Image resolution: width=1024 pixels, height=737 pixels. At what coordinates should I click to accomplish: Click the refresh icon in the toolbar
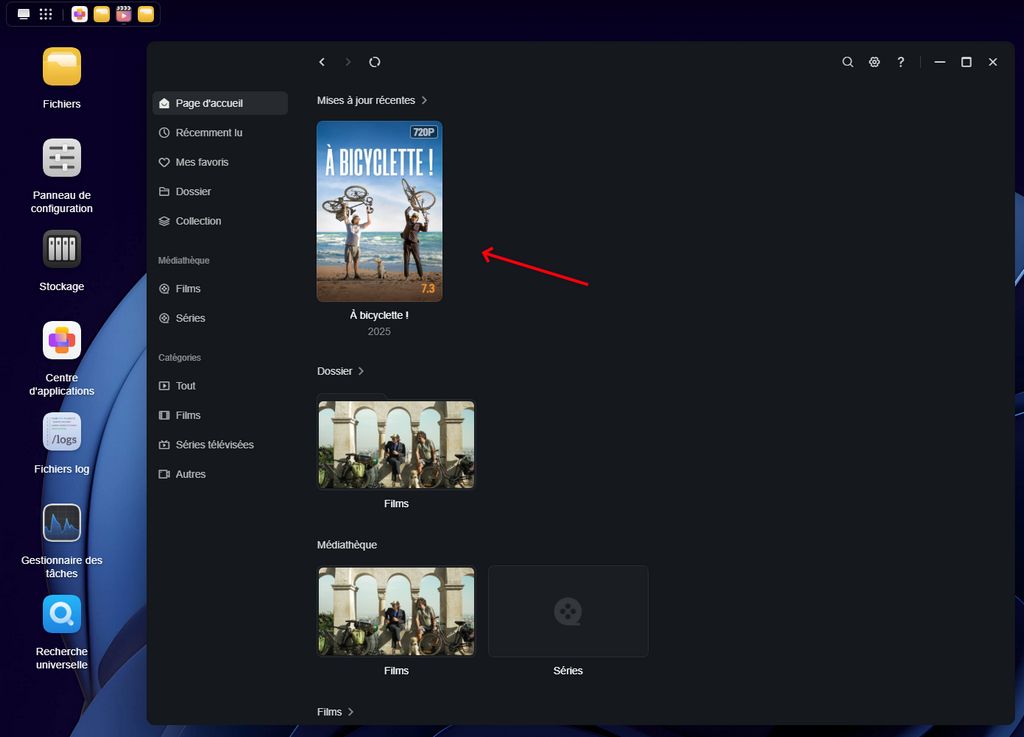pos(374,62)
